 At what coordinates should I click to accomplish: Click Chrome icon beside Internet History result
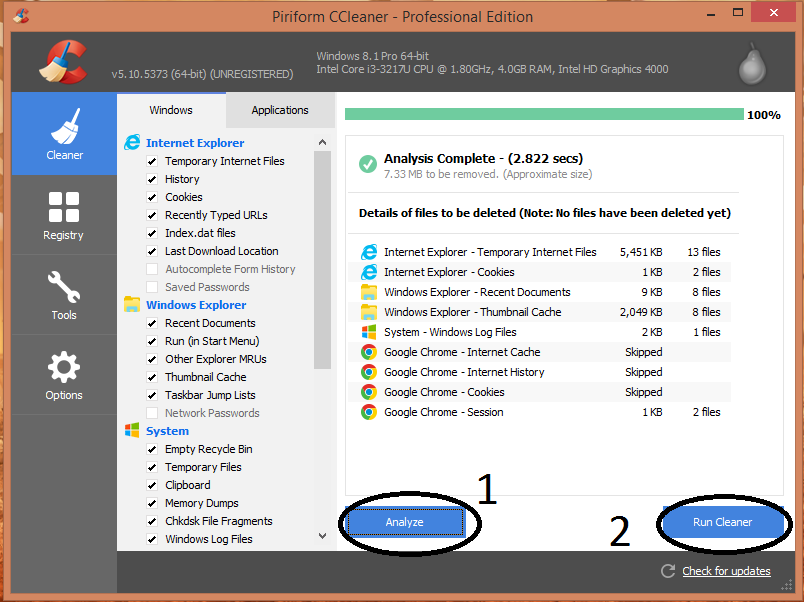click(369, 372)
